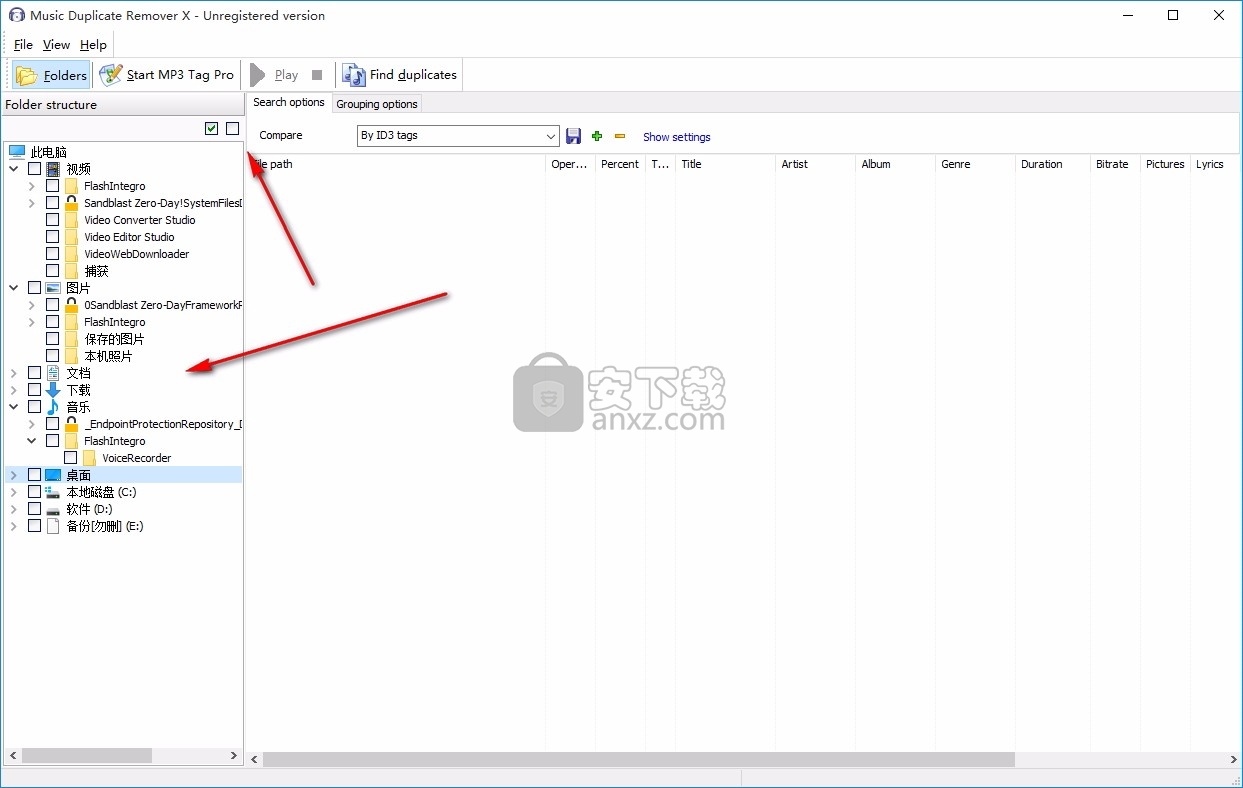Expand the 下载 tree node
The width and height of the screenshot is (1243, 788).
(14, 390)
